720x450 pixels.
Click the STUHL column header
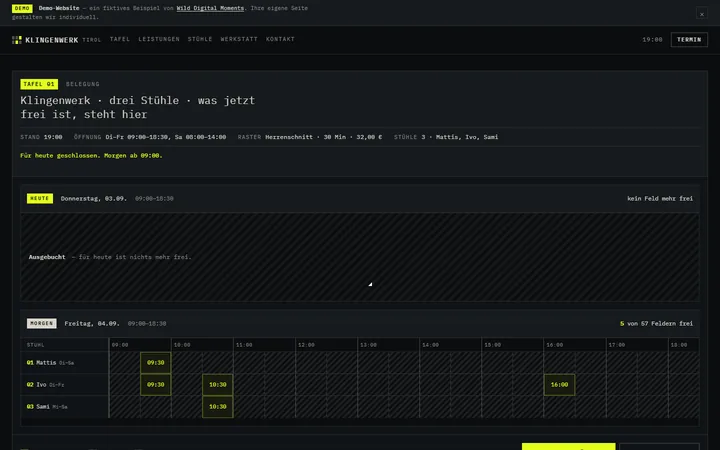35,345
